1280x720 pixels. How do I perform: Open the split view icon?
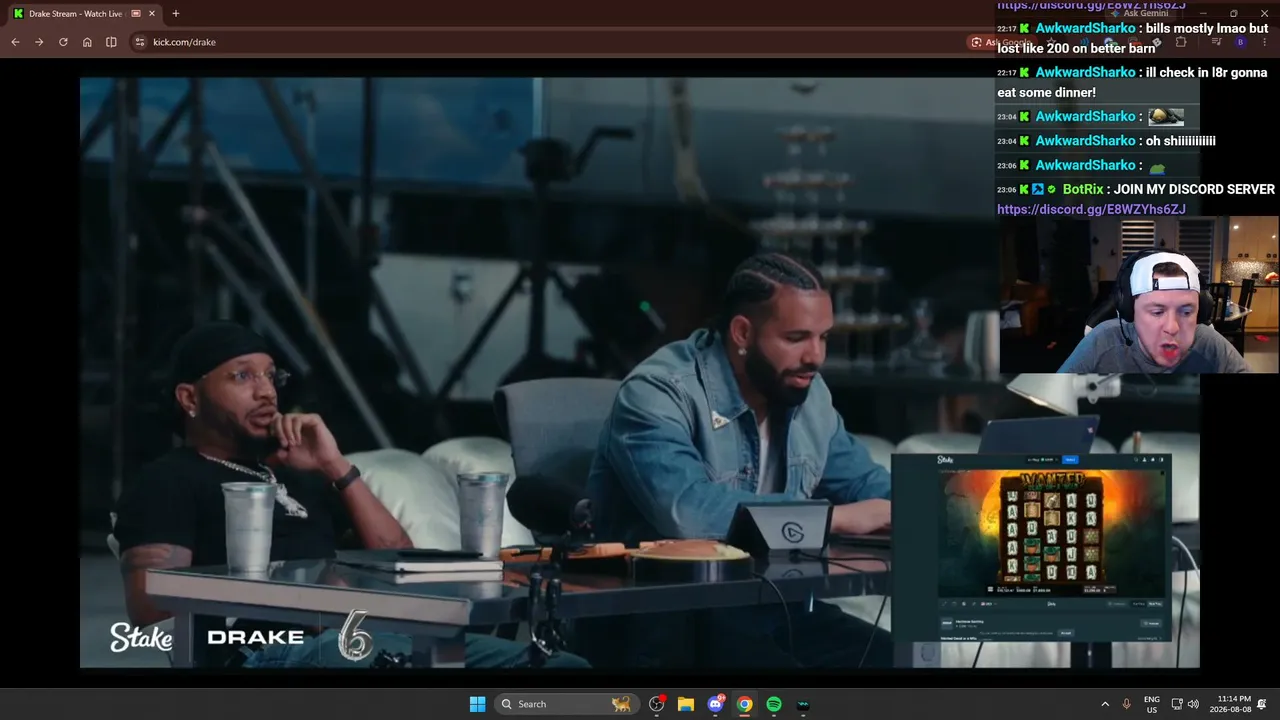tap(111, 42)
